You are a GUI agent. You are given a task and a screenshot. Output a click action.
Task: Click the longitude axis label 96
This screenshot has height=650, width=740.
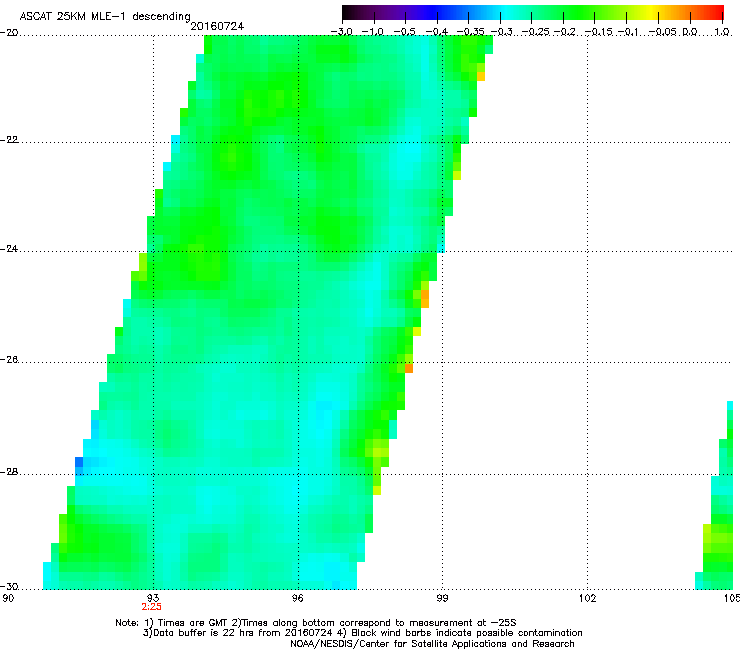(x=297, y=598)
